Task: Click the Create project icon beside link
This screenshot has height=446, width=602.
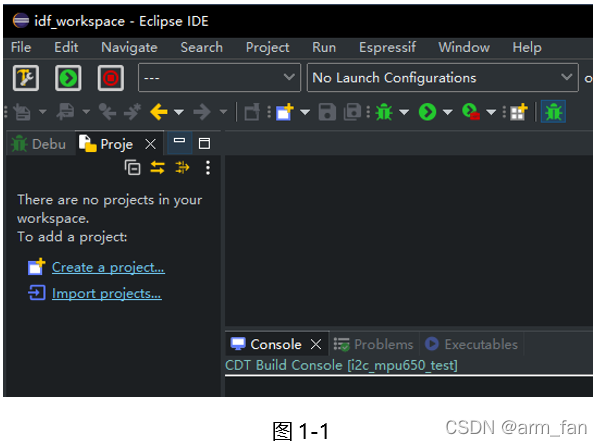Action: coord(36,267)
